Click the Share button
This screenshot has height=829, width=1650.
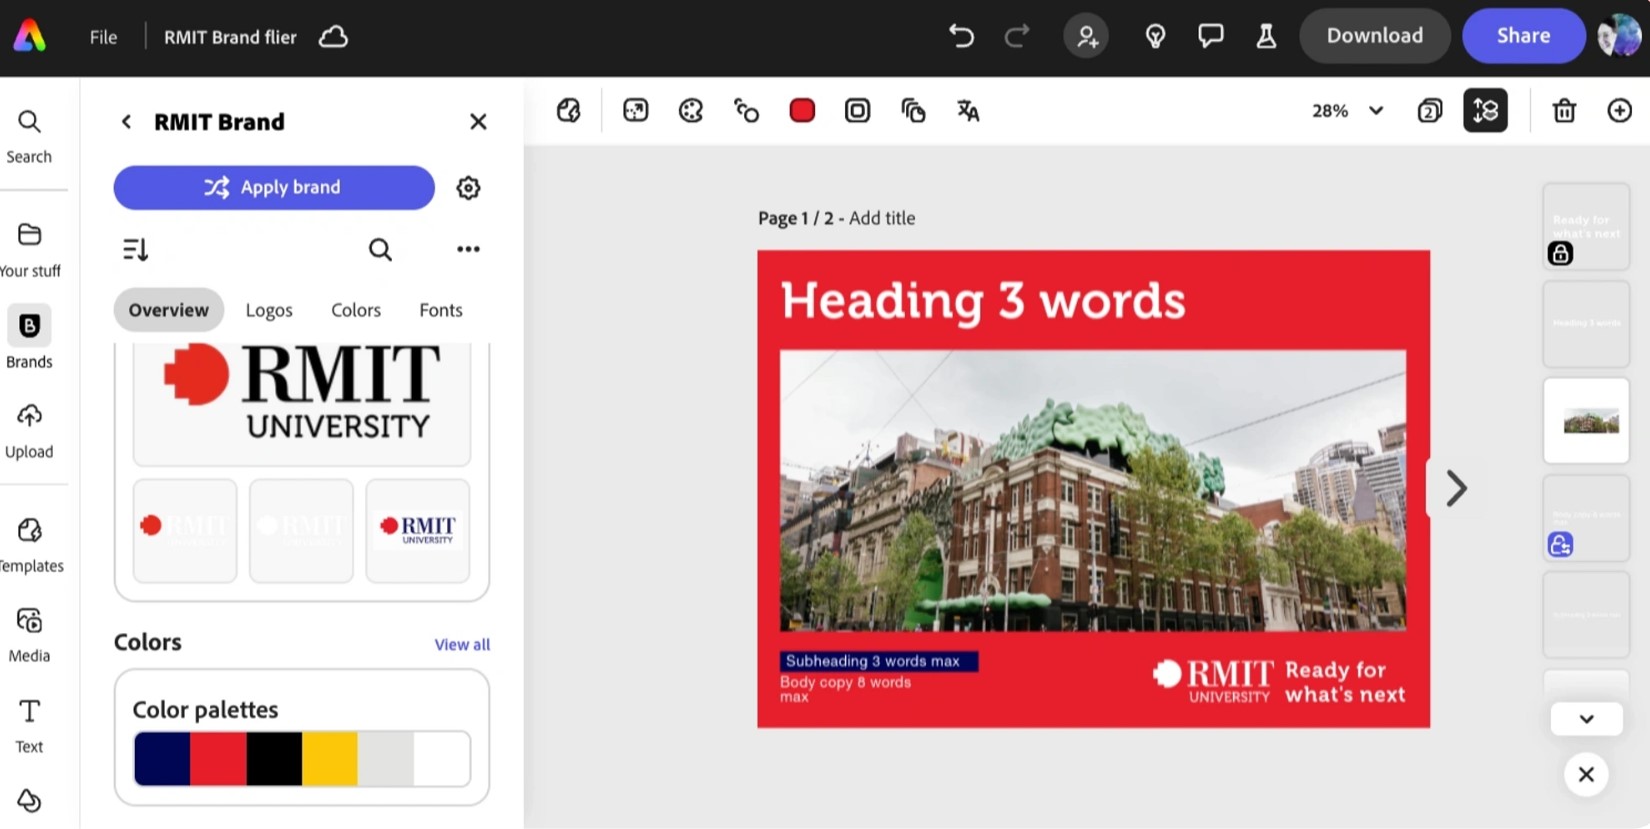[1523, 36]
